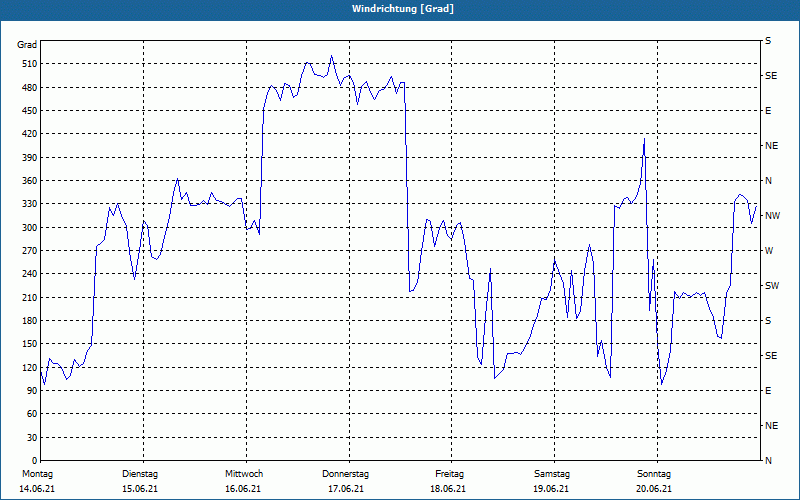Click the SW compass label on right axis

click(x=772, y=286)
